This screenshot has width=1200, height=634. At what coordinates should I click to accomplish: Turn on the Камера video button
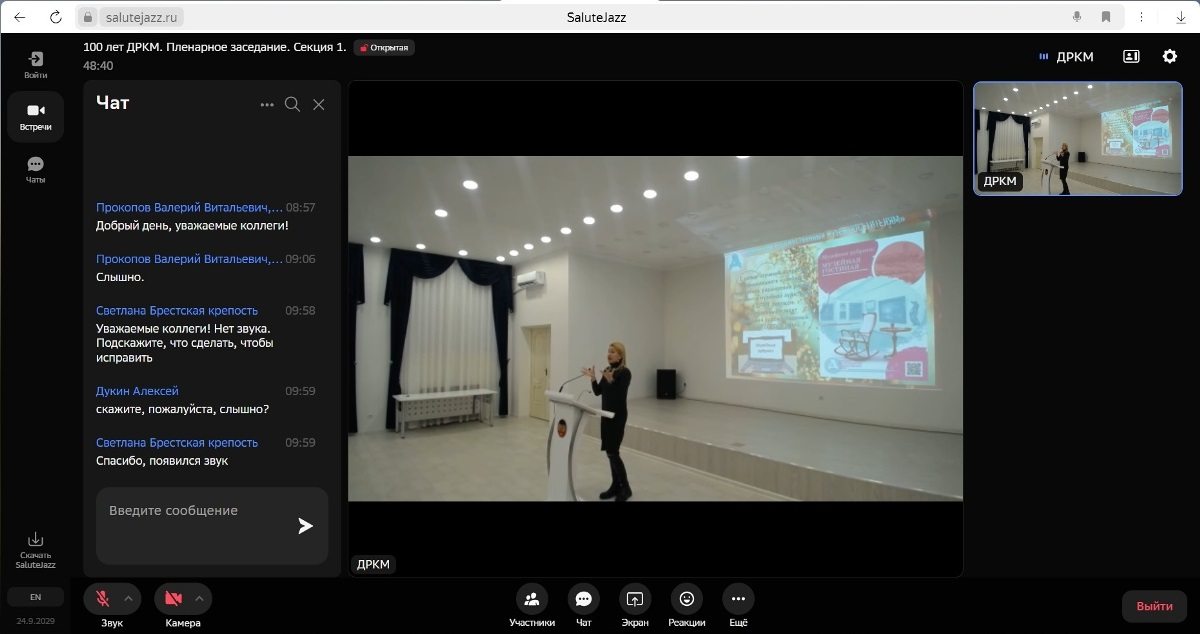pos(173,599)
